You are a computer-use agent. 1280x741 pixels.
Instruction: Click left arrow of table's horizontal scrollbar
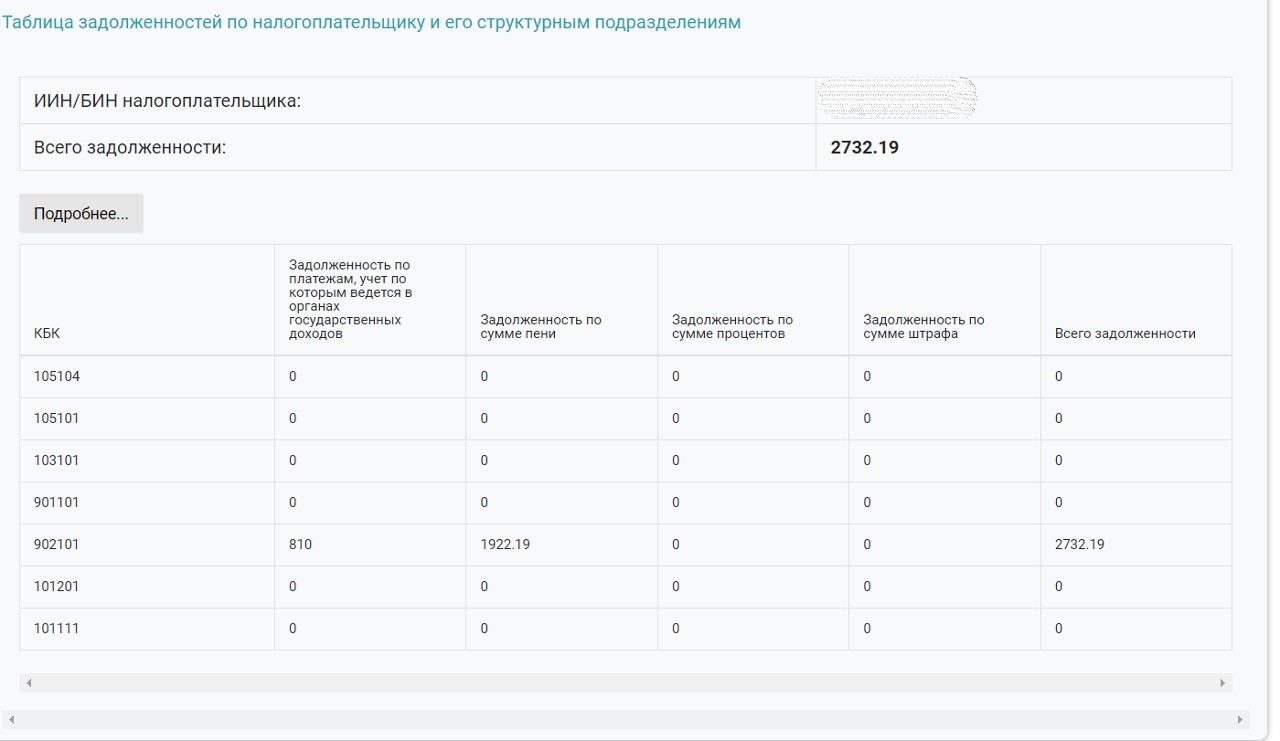29,683
